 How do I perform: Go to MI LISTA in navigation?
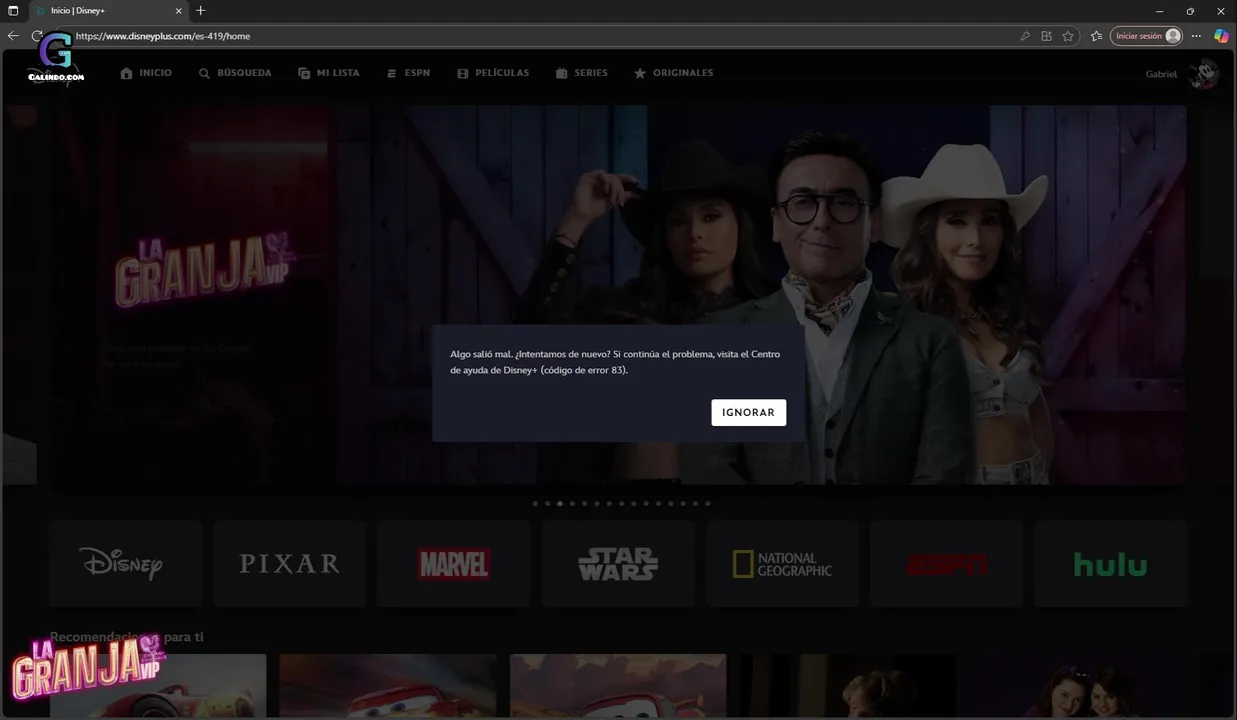click(329, 73)
